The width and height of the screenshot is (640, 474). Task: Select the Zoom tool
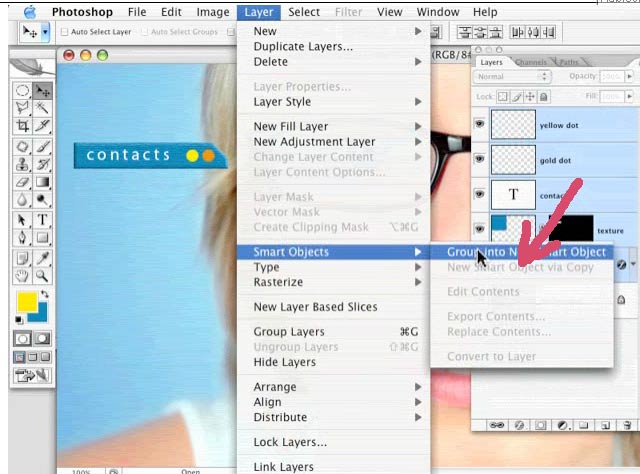click(42, 276)
